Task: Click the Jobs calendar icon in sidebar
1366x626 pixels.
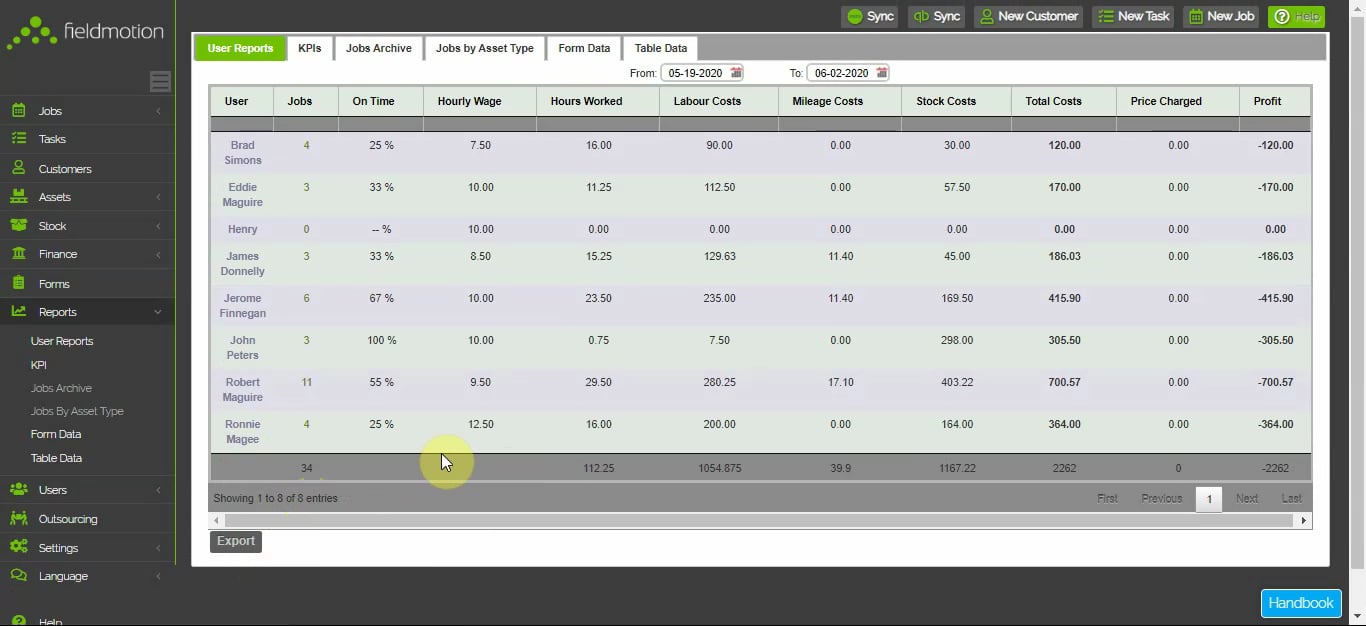Action: click(x=19, y=110)
